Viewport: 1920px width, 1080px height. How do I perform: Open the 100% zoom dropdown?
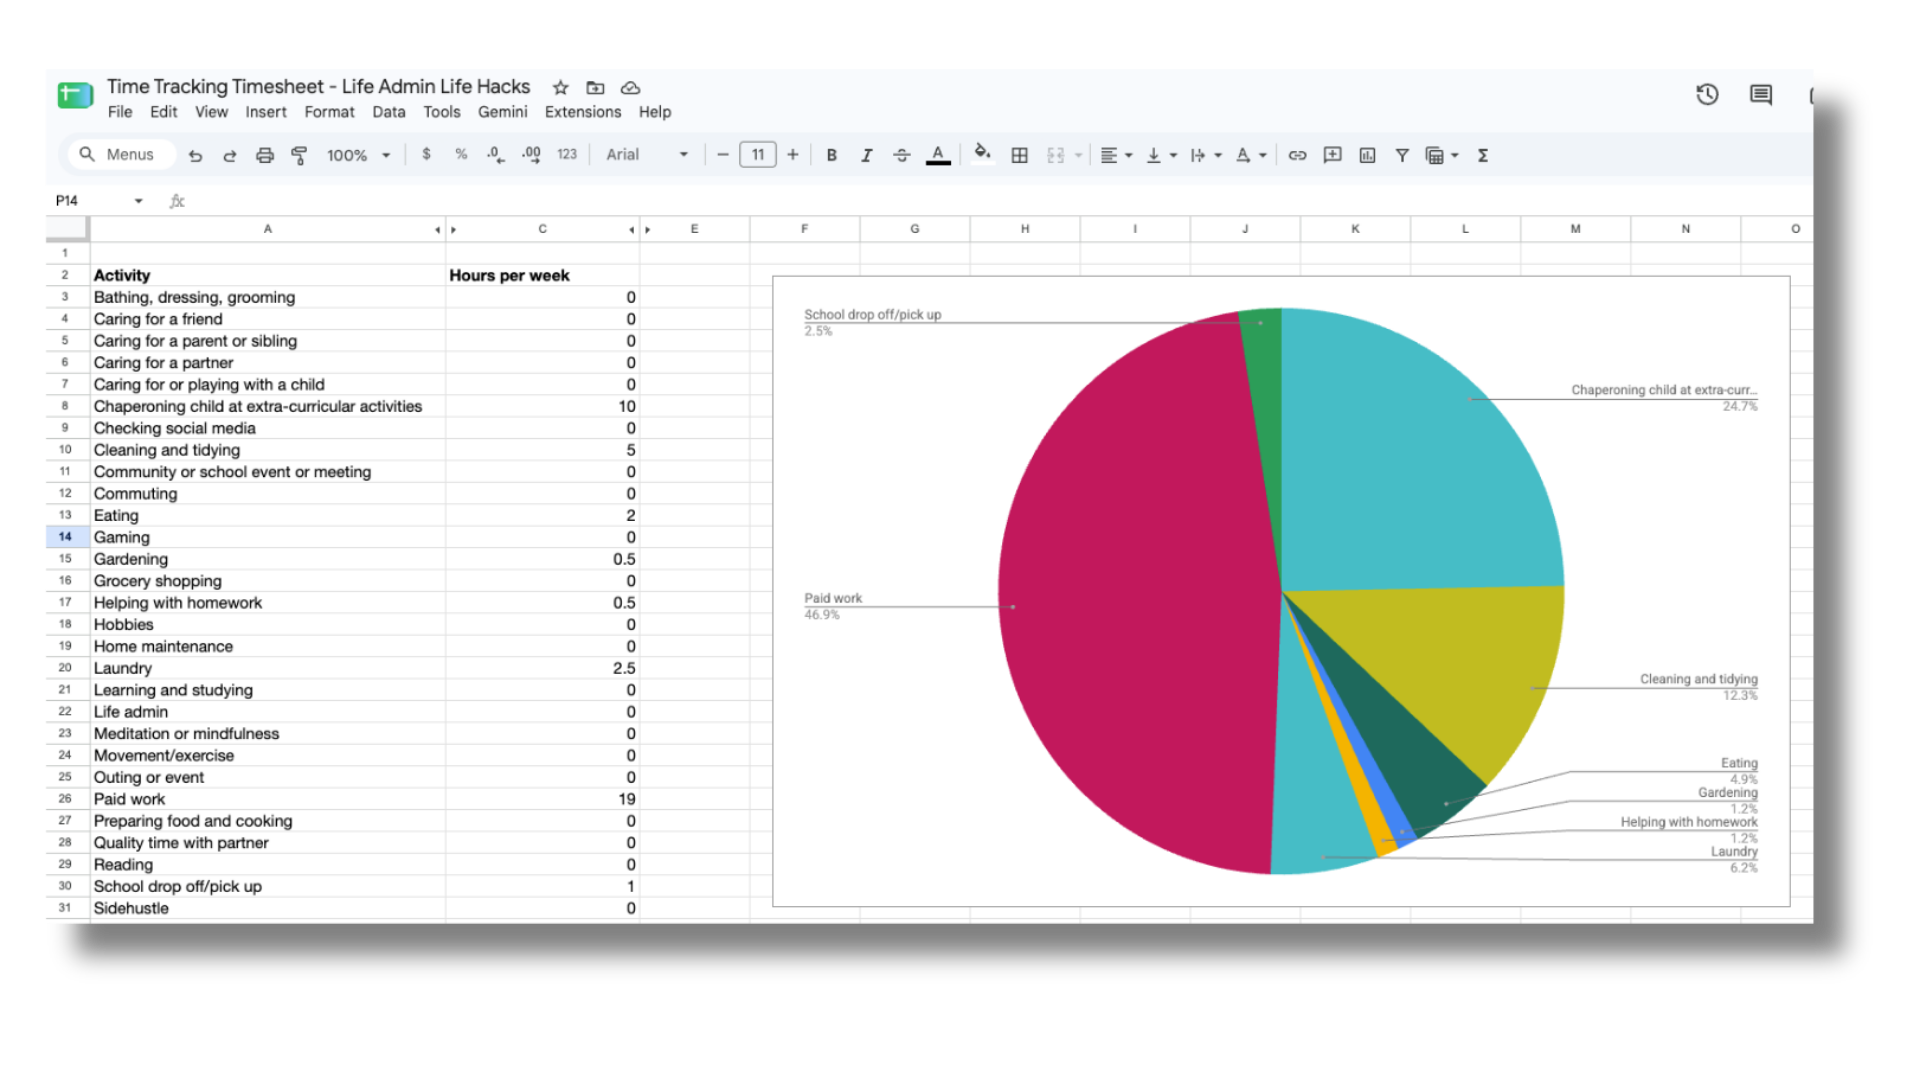tap(358, 155)
